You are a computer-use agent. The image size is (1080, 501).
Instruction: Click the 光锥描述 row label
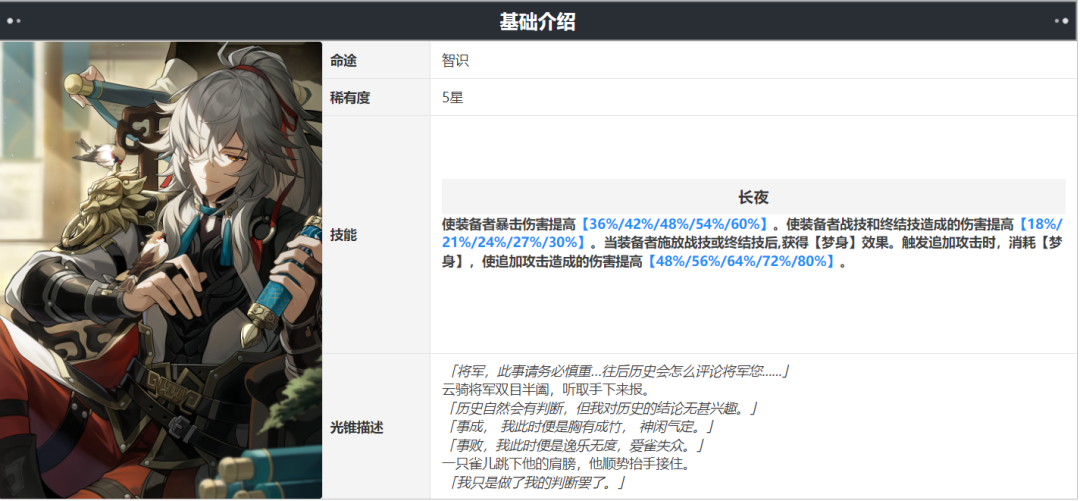356,427
